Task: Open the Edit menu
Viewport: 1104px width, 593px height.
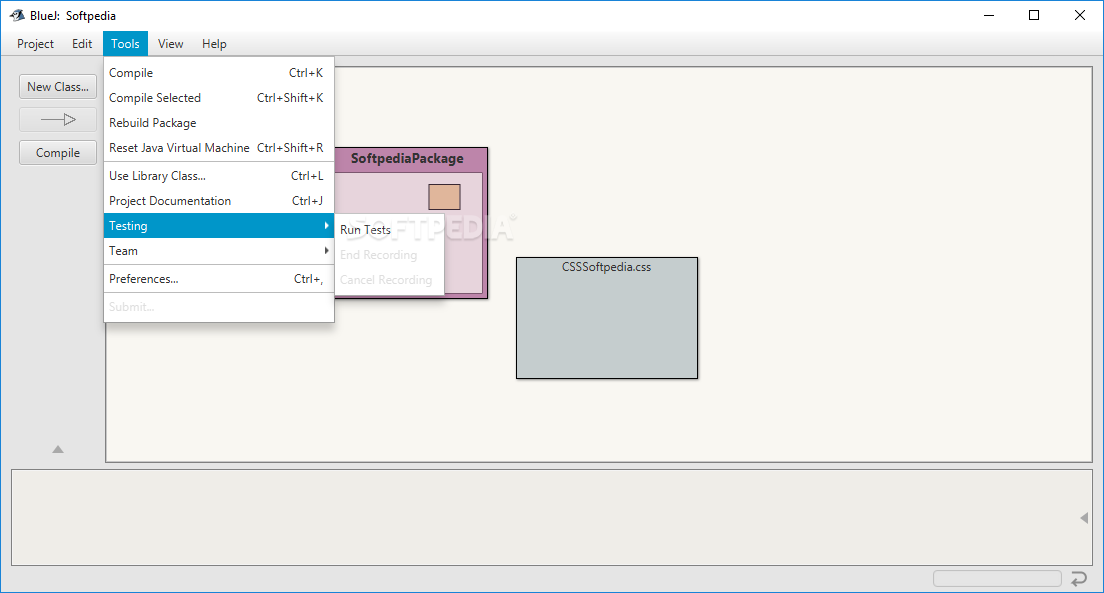Action: click(82, 44)
